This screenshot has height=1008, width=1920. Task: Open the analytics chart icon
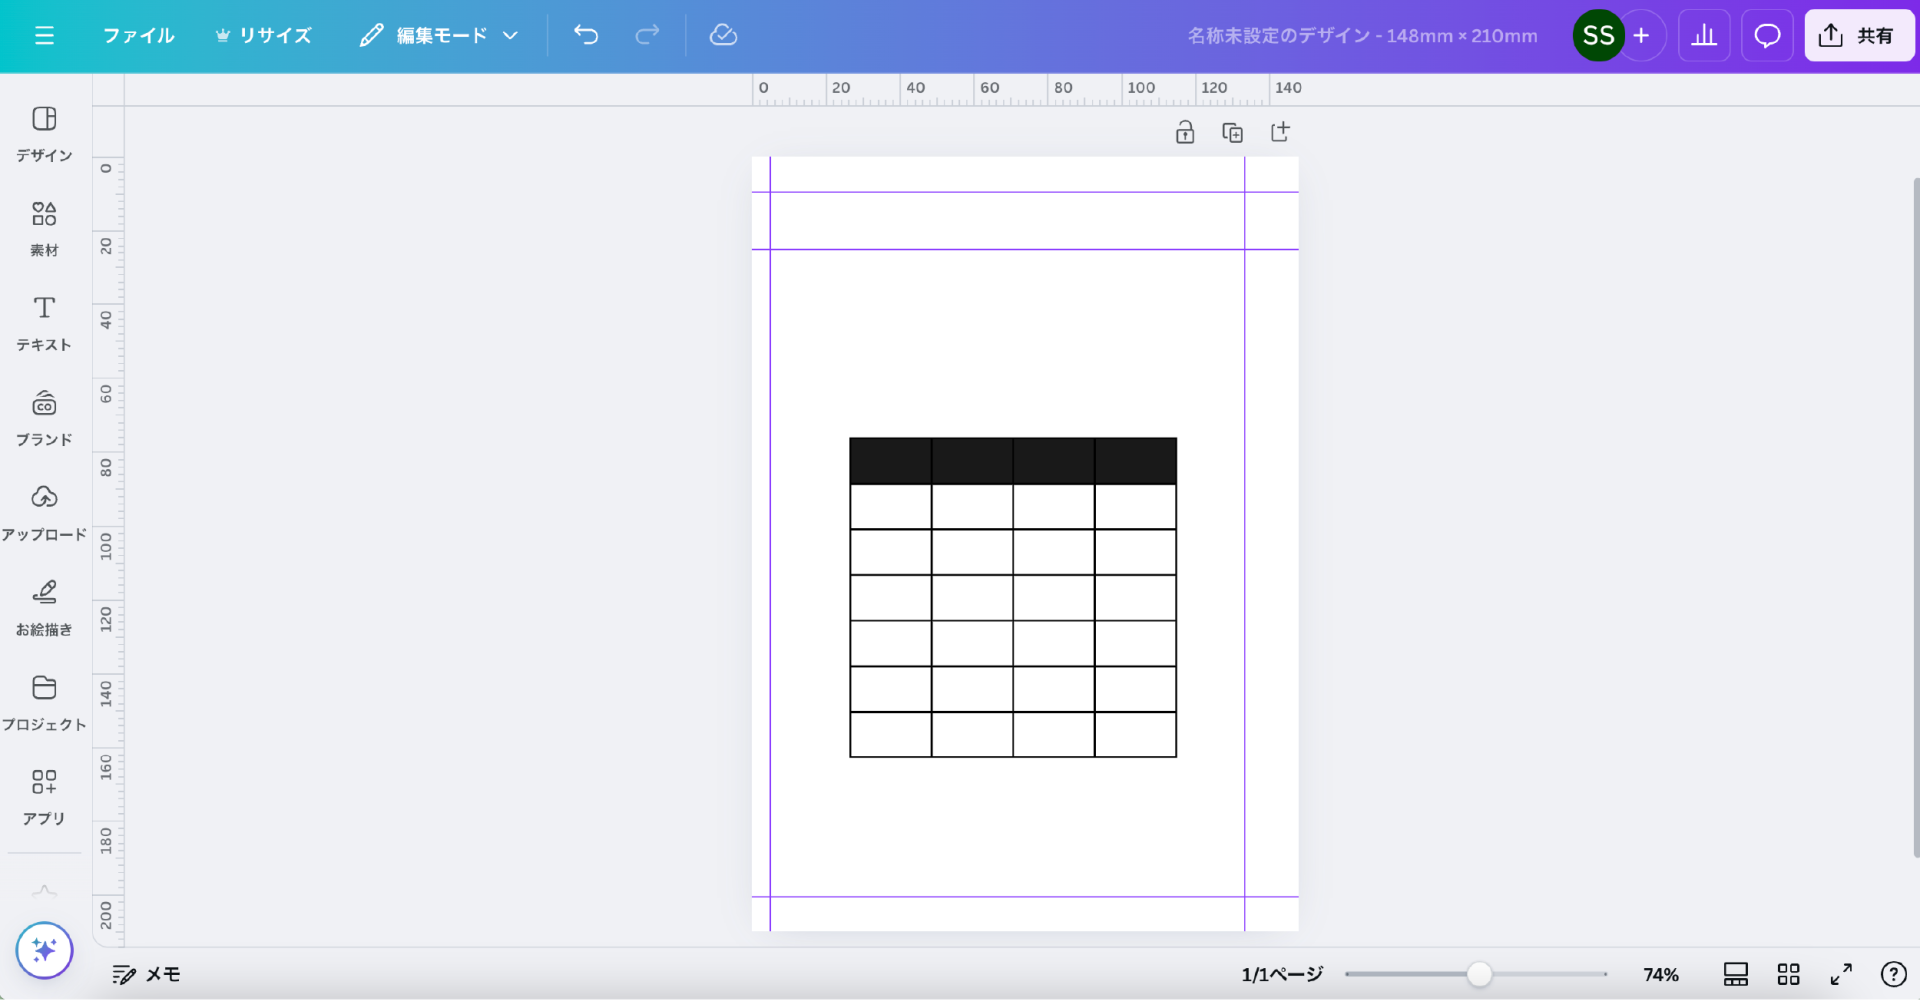[x=1704, y=36]
